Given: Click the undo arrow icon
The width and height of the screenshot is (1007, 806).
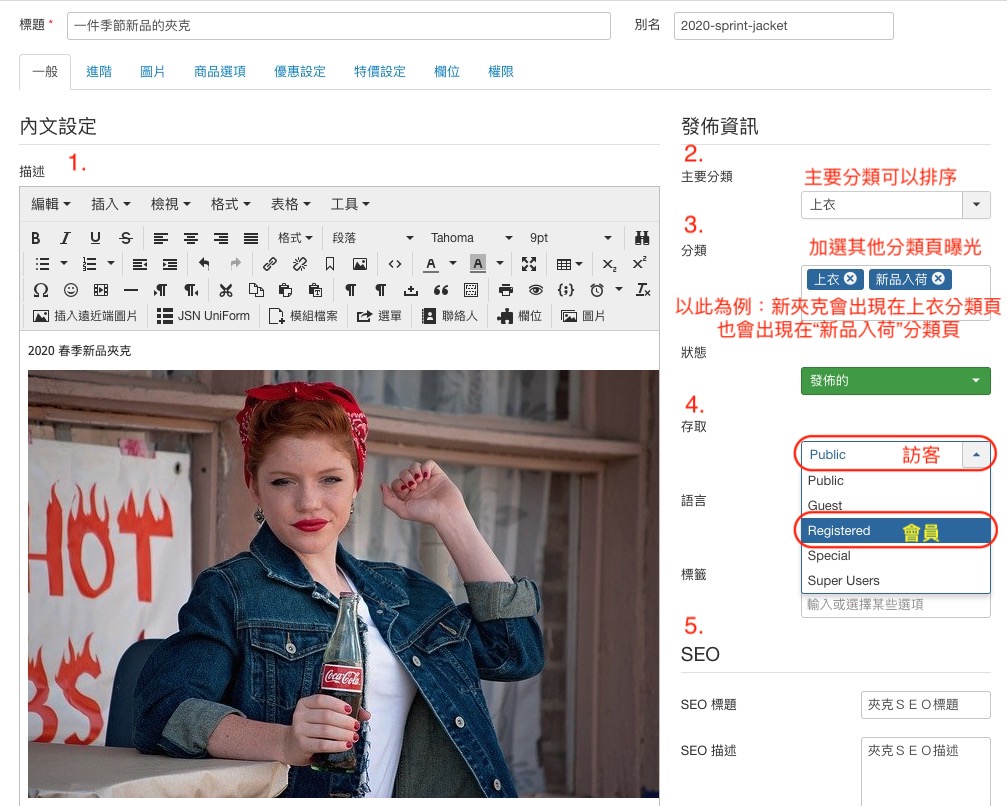Looking at the screenshot, I should (x=204, y=264).
